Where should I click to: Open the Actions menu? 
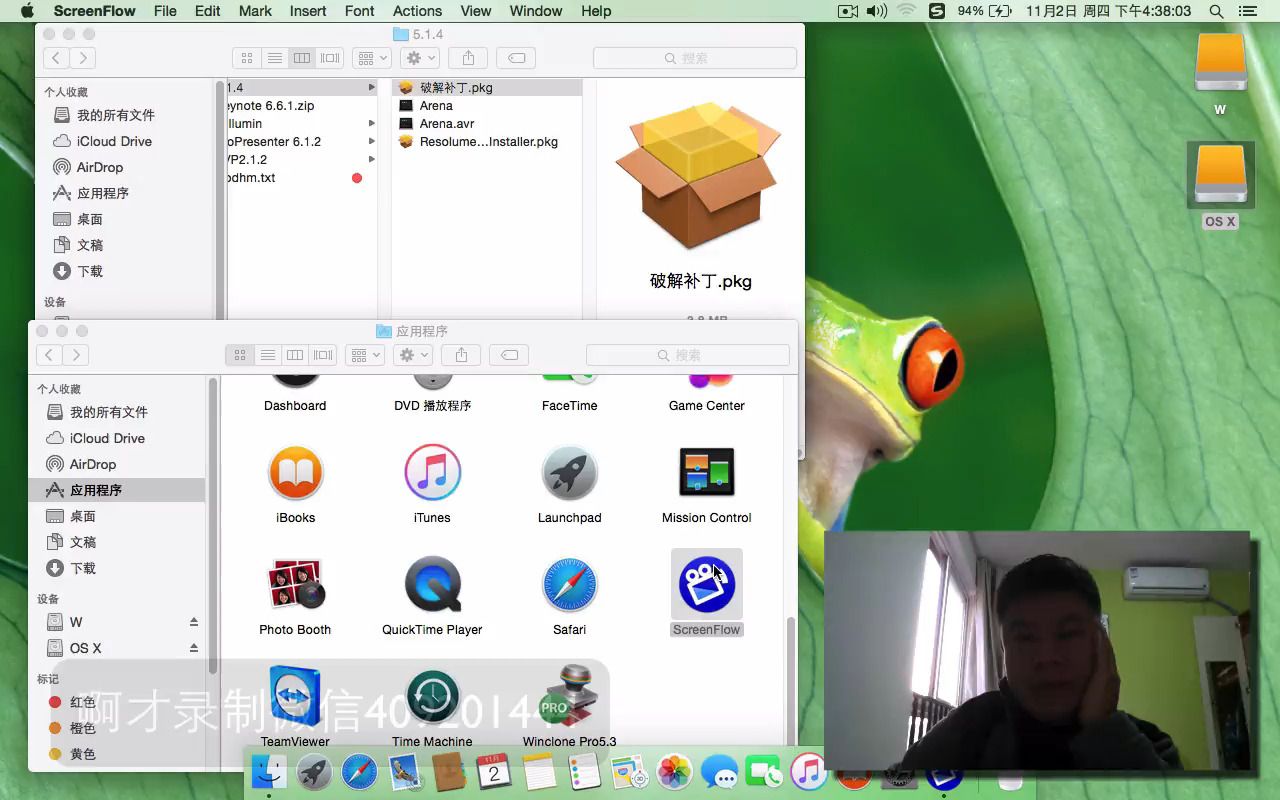point(417,11)
